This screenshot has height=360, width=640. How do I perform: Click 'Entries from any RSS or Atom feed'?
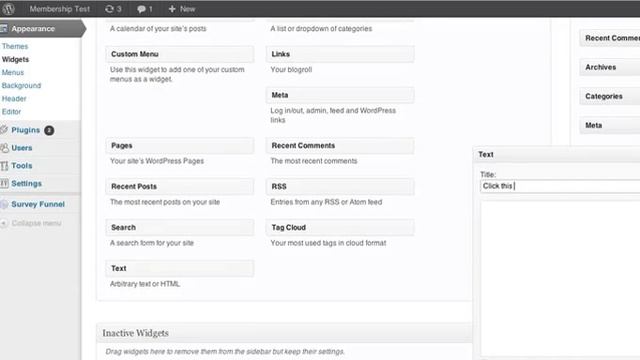pyautogui.click(x=326, y=202)
